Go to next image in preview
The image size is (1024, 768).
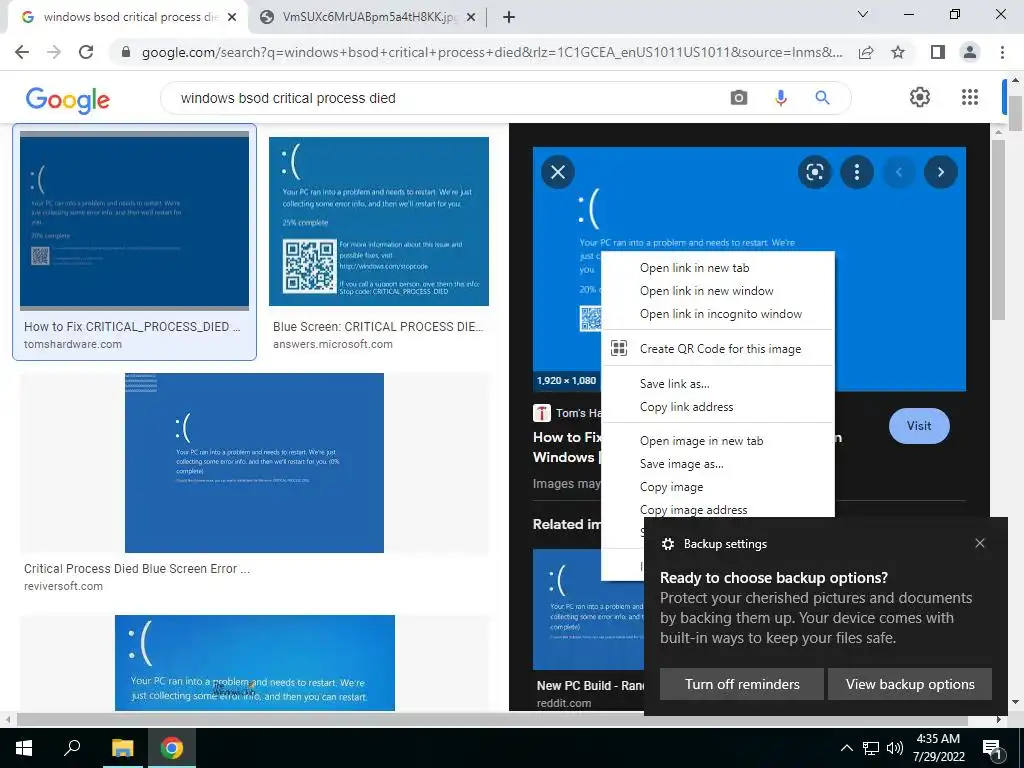[940, 172]
